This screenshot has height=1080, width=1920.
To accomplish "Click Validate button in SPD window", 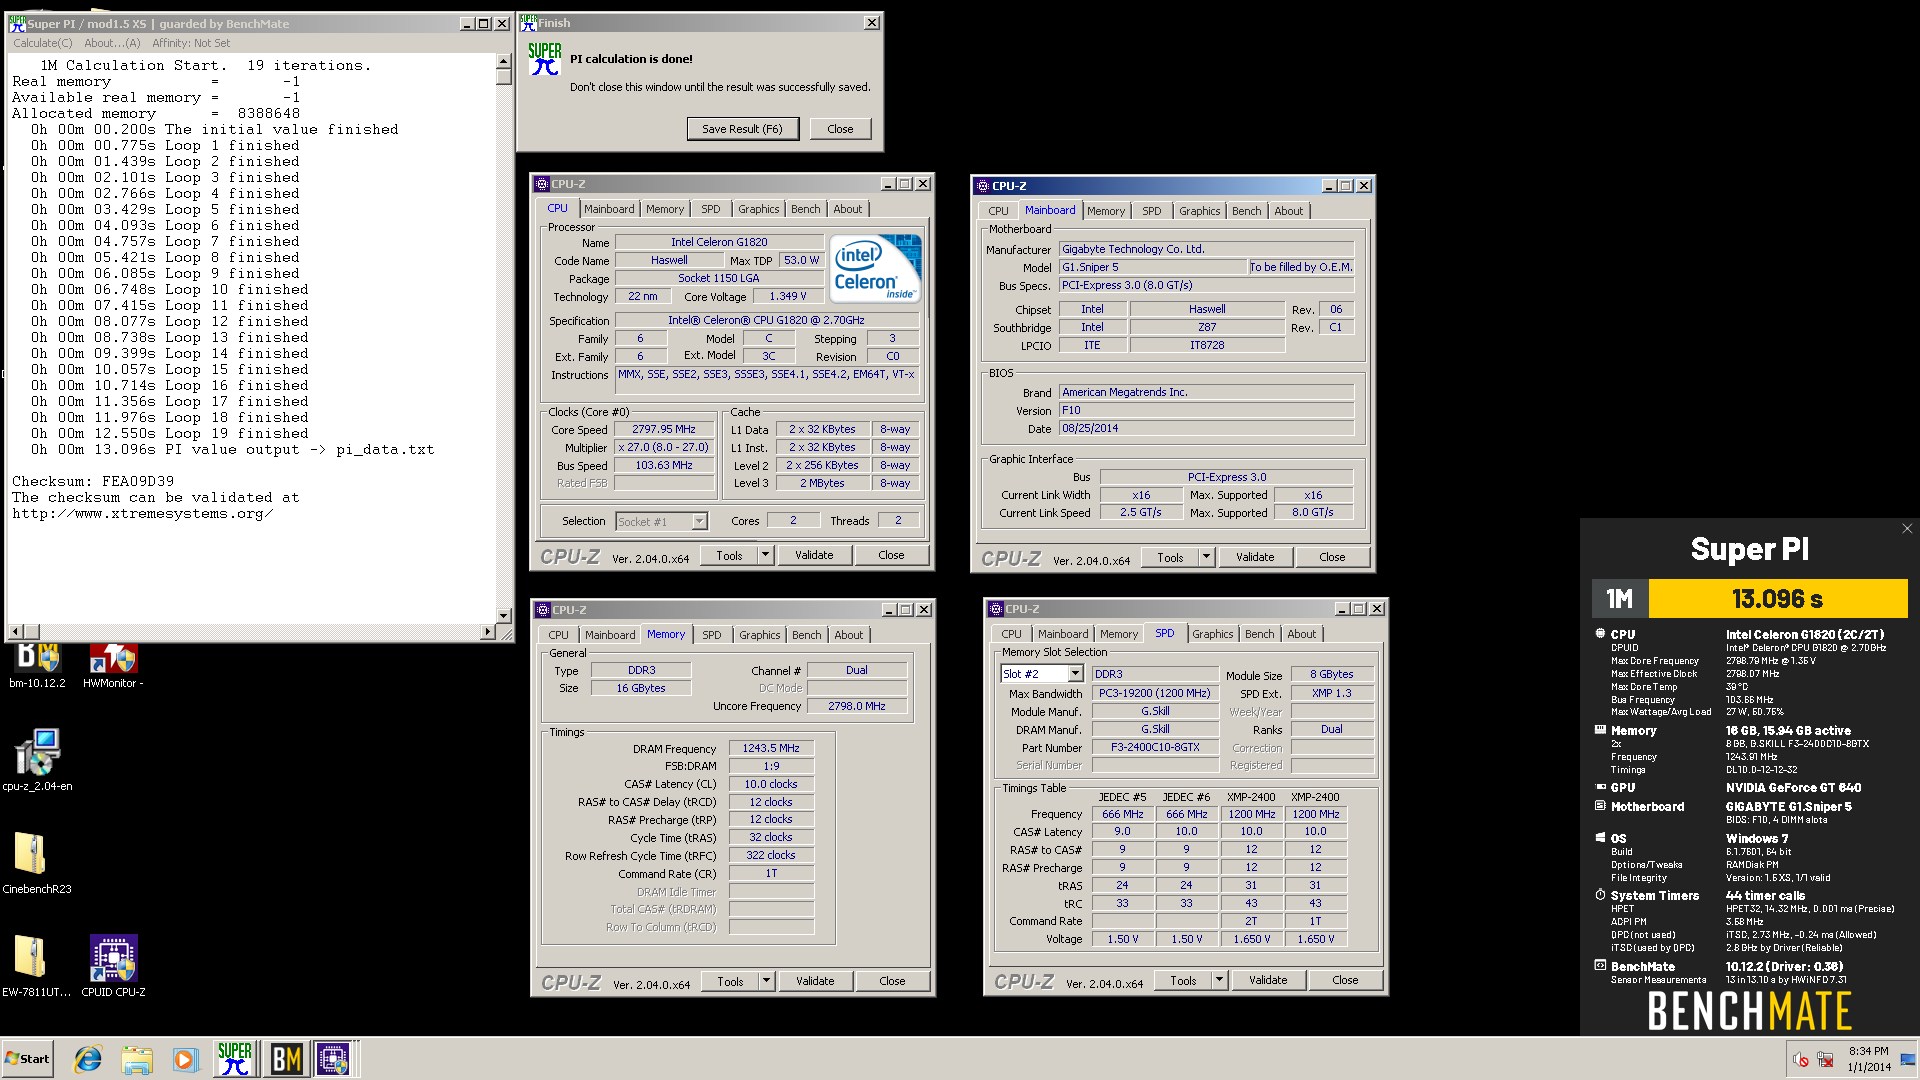I will (x=1268, y=980).
